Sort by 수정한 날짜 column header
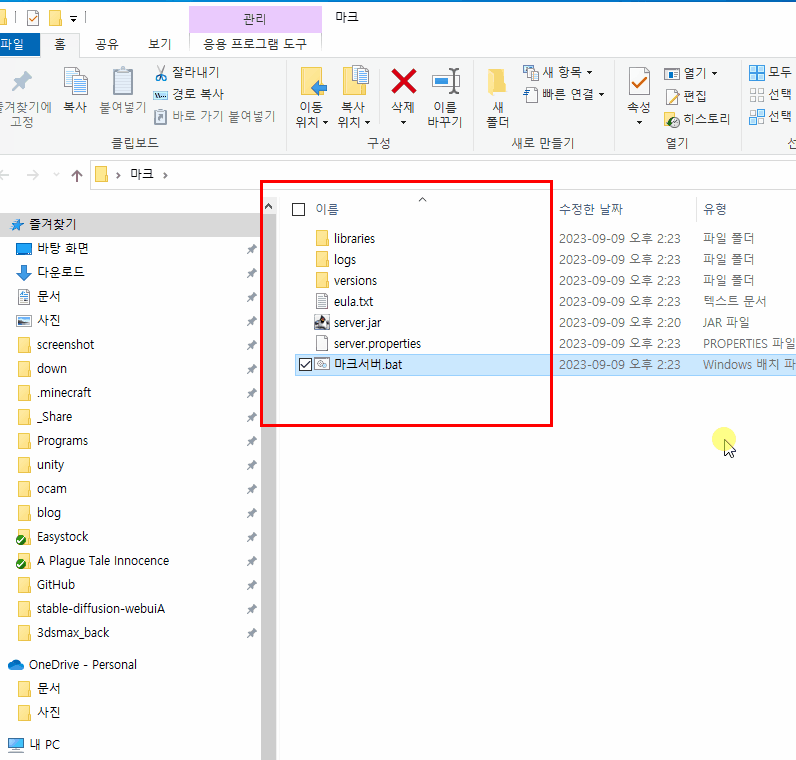 (x=591, y=209)
